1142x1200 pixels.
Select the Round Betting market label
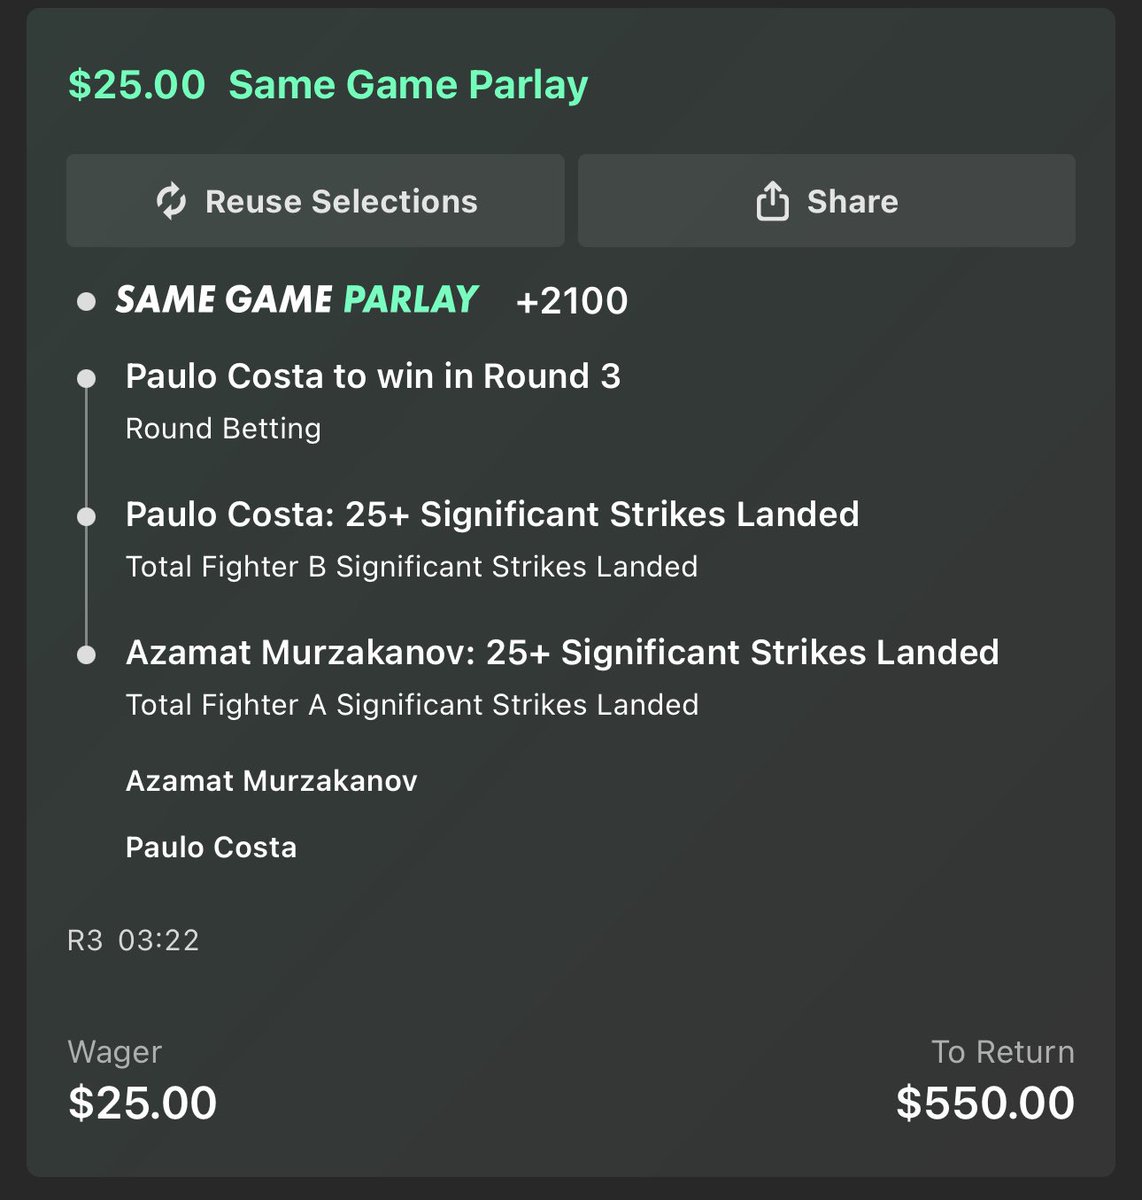(223, 428)
